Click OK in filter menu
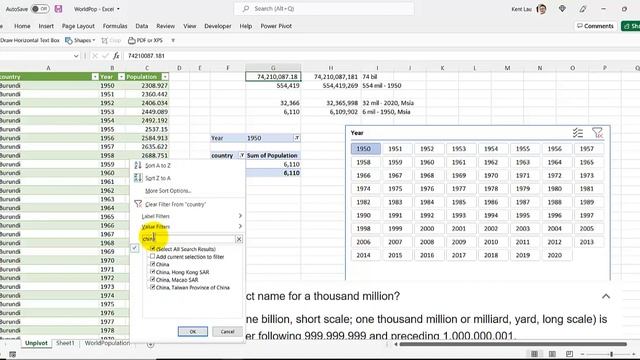The image size is (640, 360). click(x=193, y=331)
